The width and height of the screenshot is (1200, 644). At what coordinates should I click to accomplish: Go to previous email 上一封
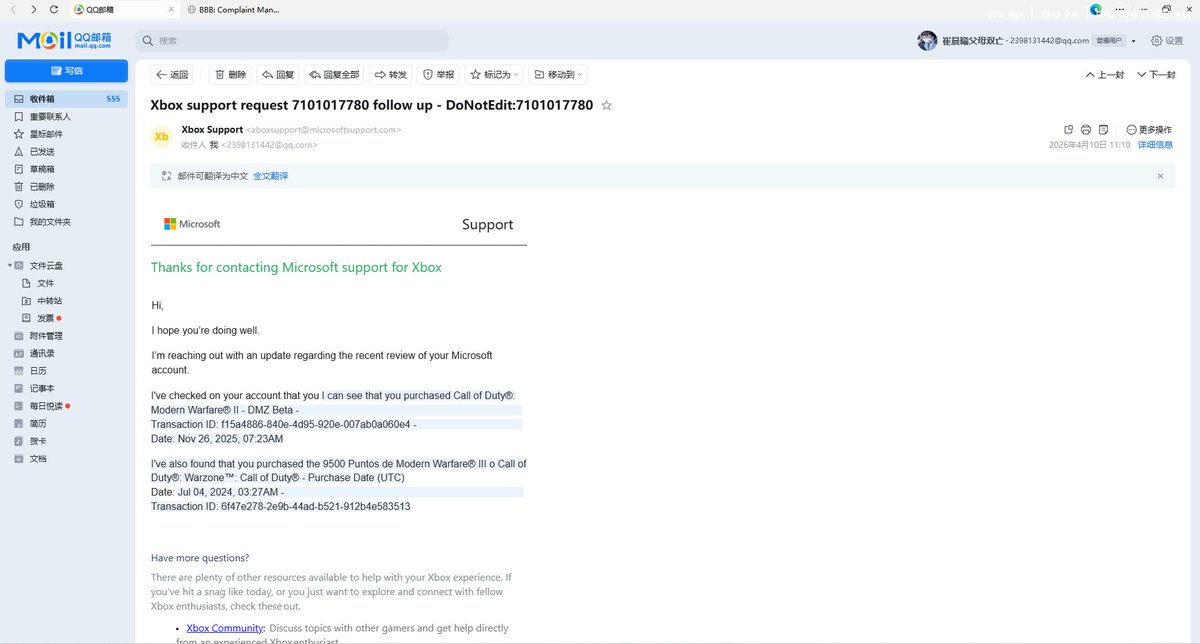1104,75
